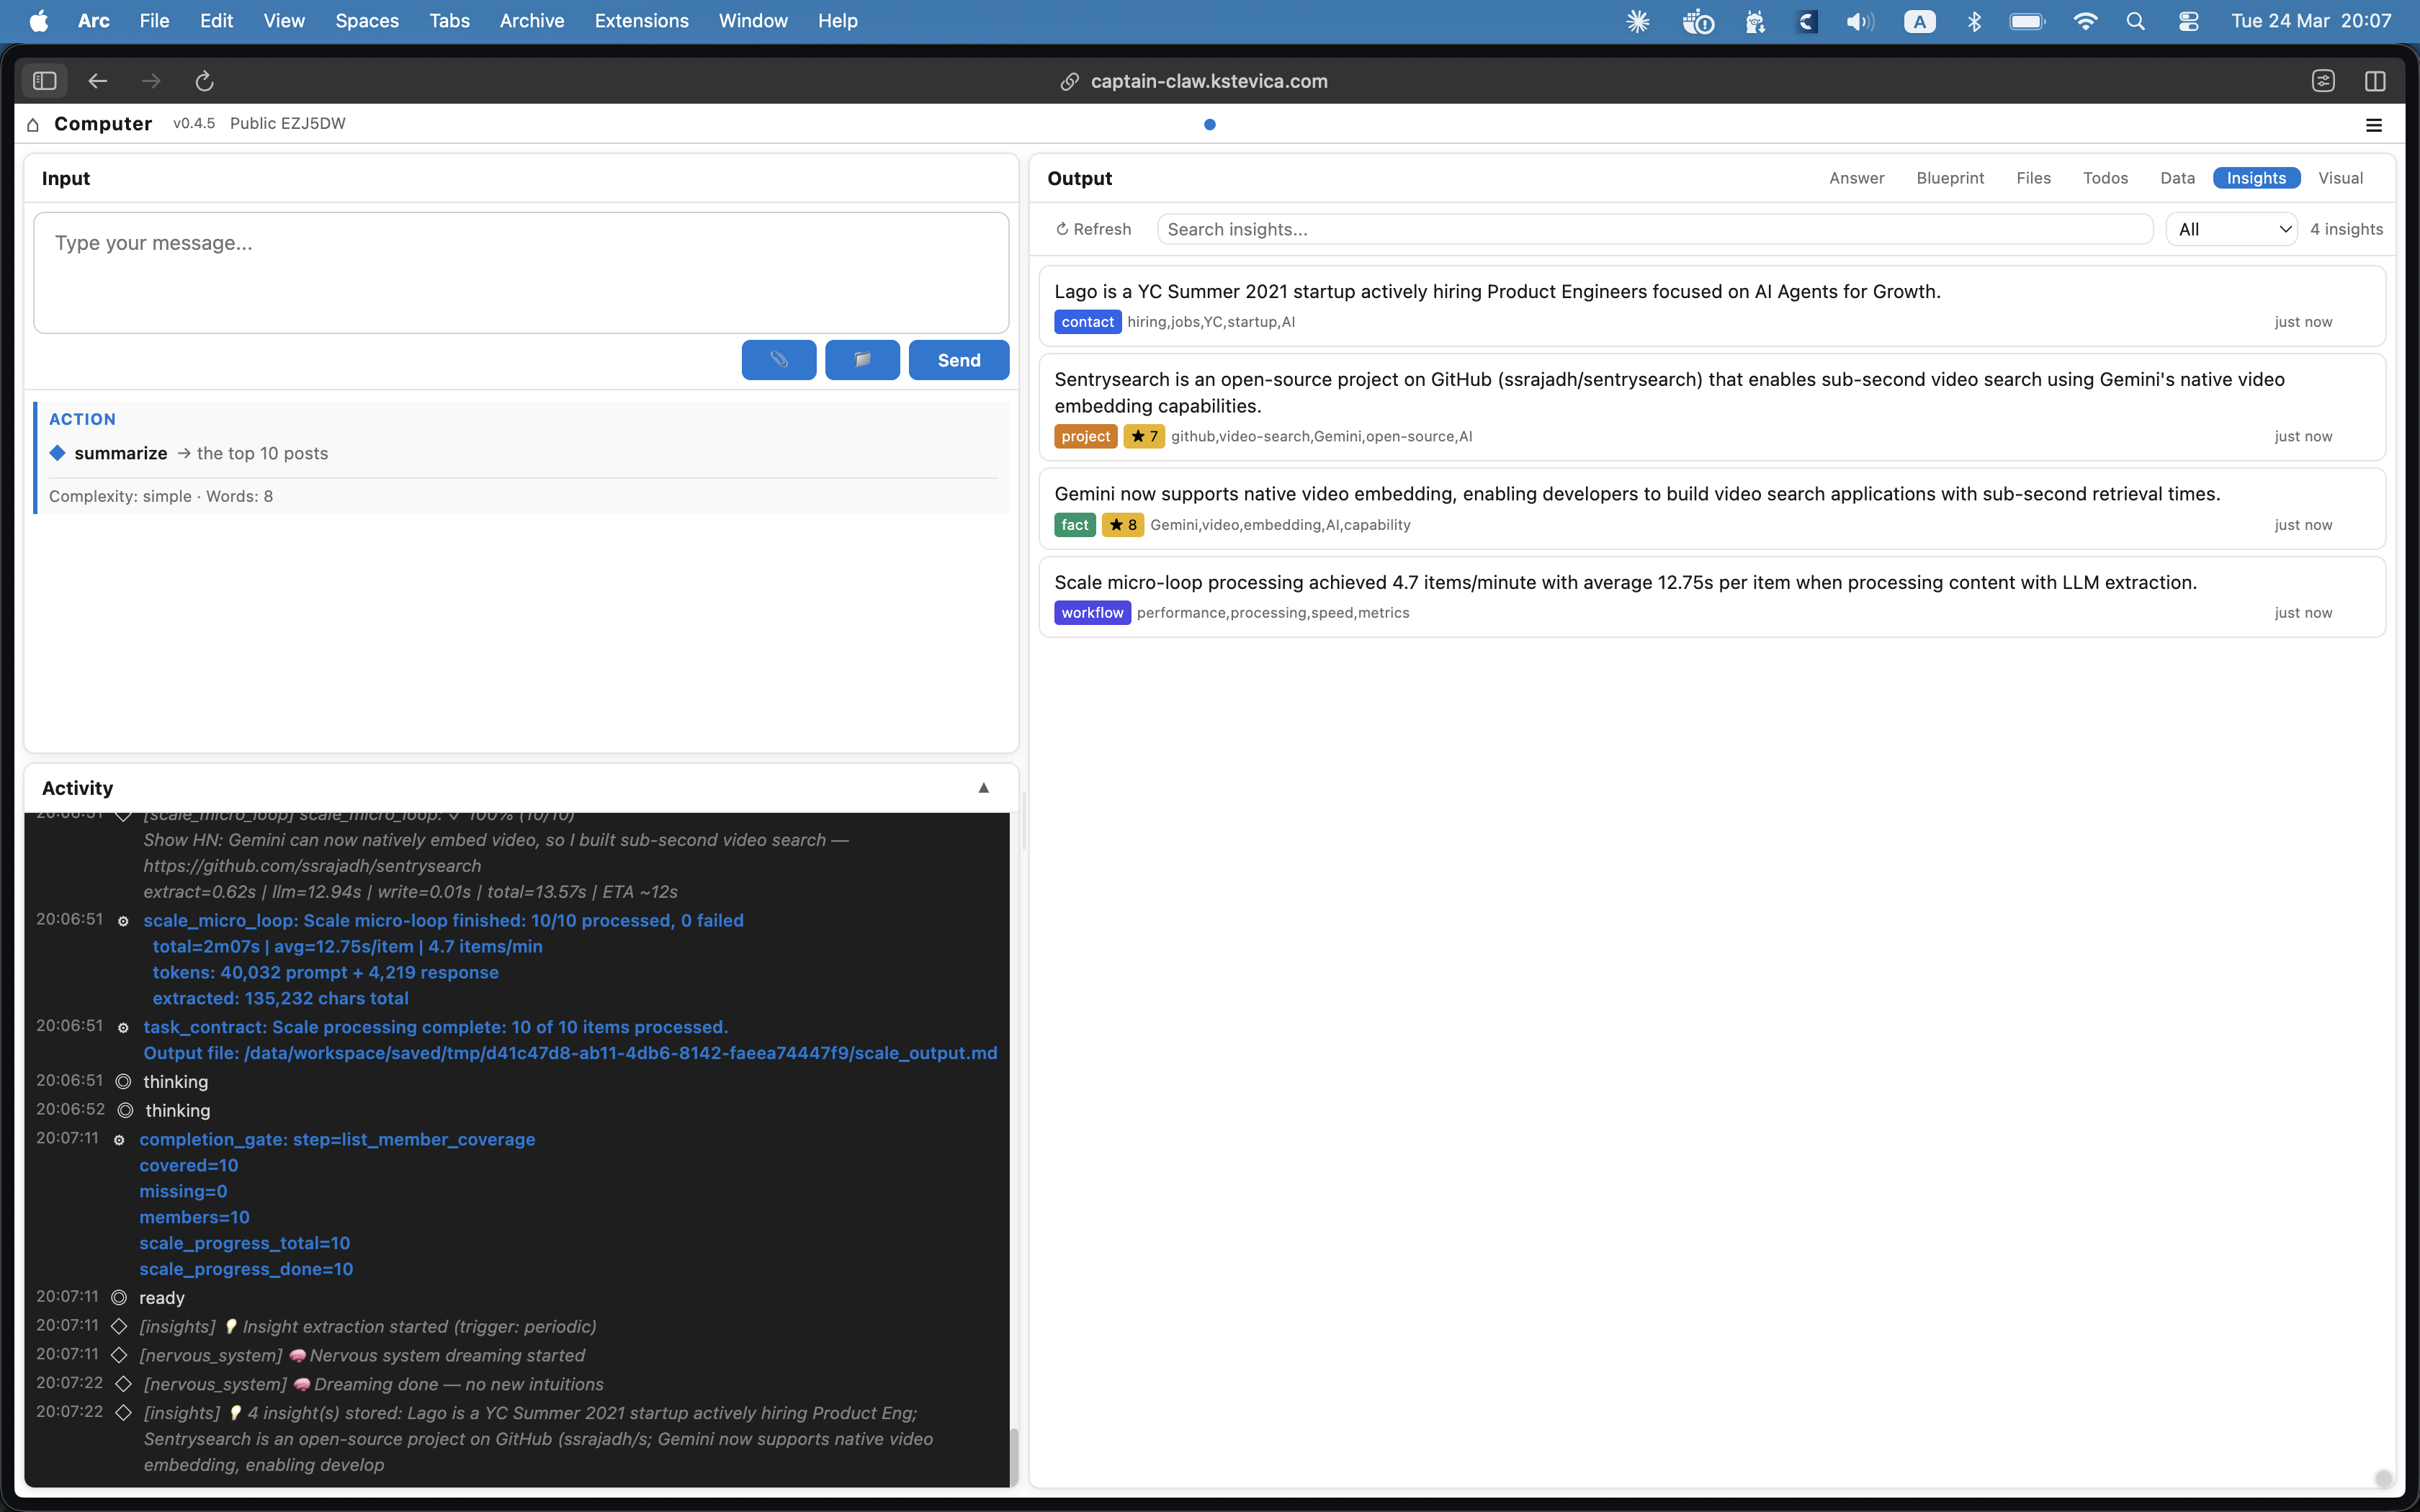Open the Spaces menu
2420x1512 pixels.
pyautogui.click(x=367, y=21)
